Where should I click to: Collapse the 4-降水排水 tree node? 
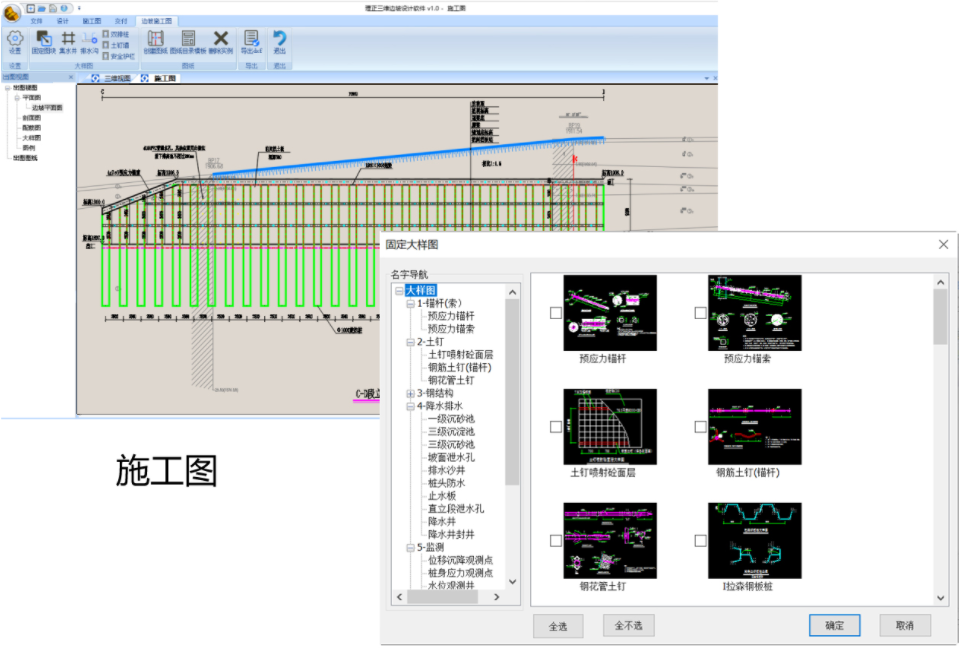(x=410, y=406)
